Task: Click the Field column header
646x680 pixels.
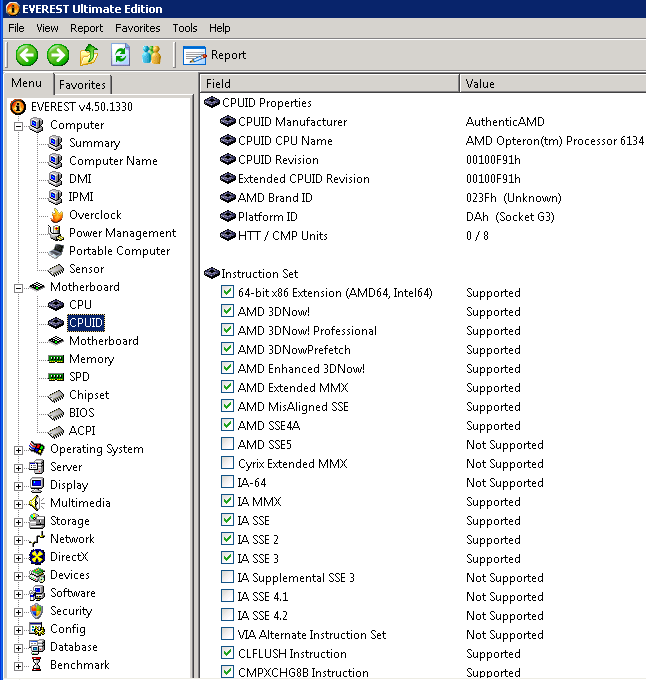Action: [x=330, y=83]
